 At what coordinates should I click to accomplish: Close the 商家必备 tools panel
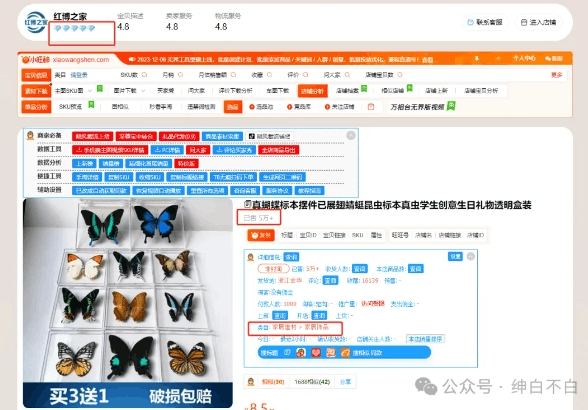click(351, 135)
